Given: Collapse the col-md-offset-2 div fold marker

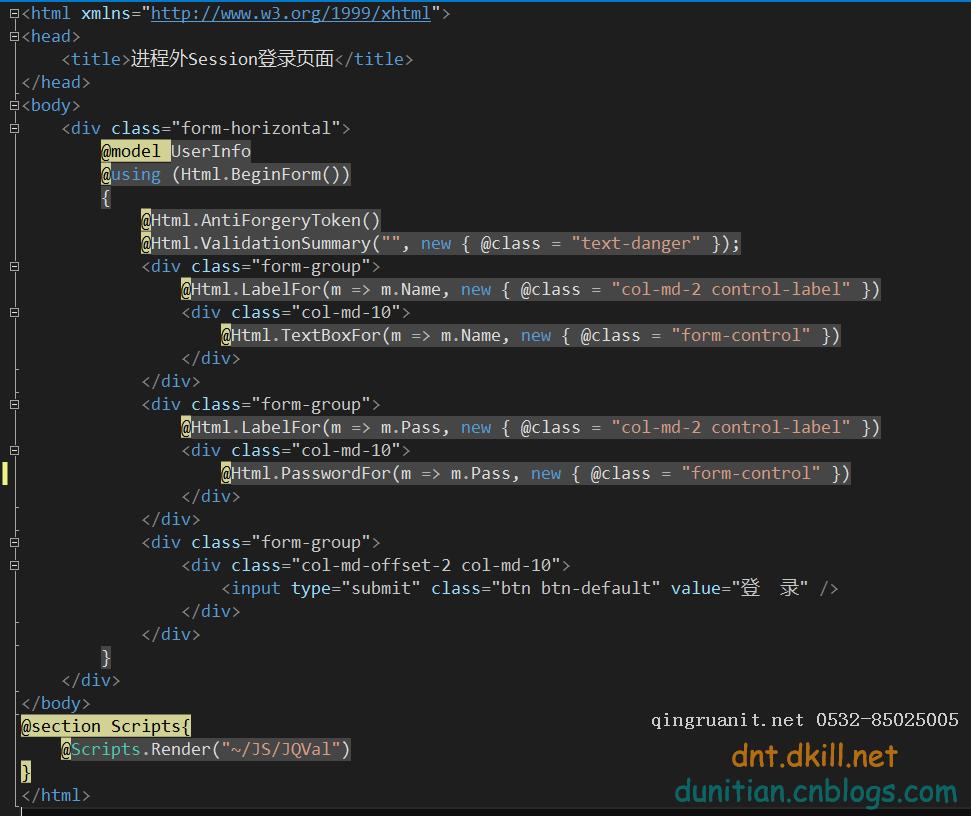Looking at the screenshot, I should [15, 566].
